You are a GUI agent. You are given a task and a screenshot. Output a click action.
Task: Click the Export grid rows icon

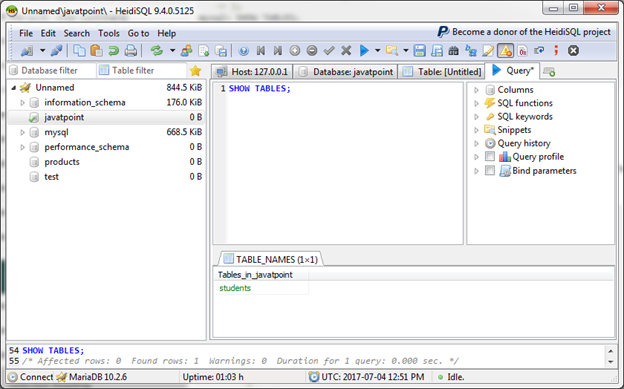tap(221, 51)
